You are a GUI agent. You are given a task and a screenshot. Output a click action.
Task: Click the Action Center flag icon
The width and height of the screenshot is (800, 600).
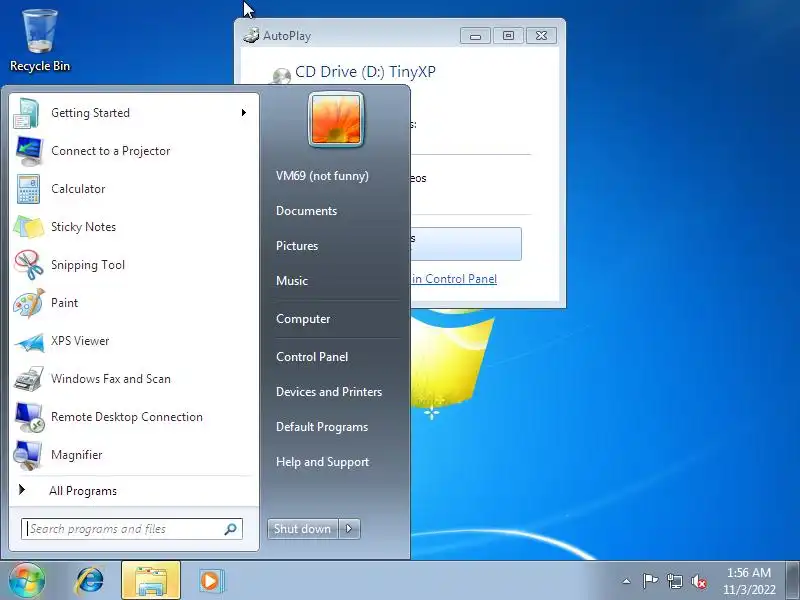[x=650, y=581]
